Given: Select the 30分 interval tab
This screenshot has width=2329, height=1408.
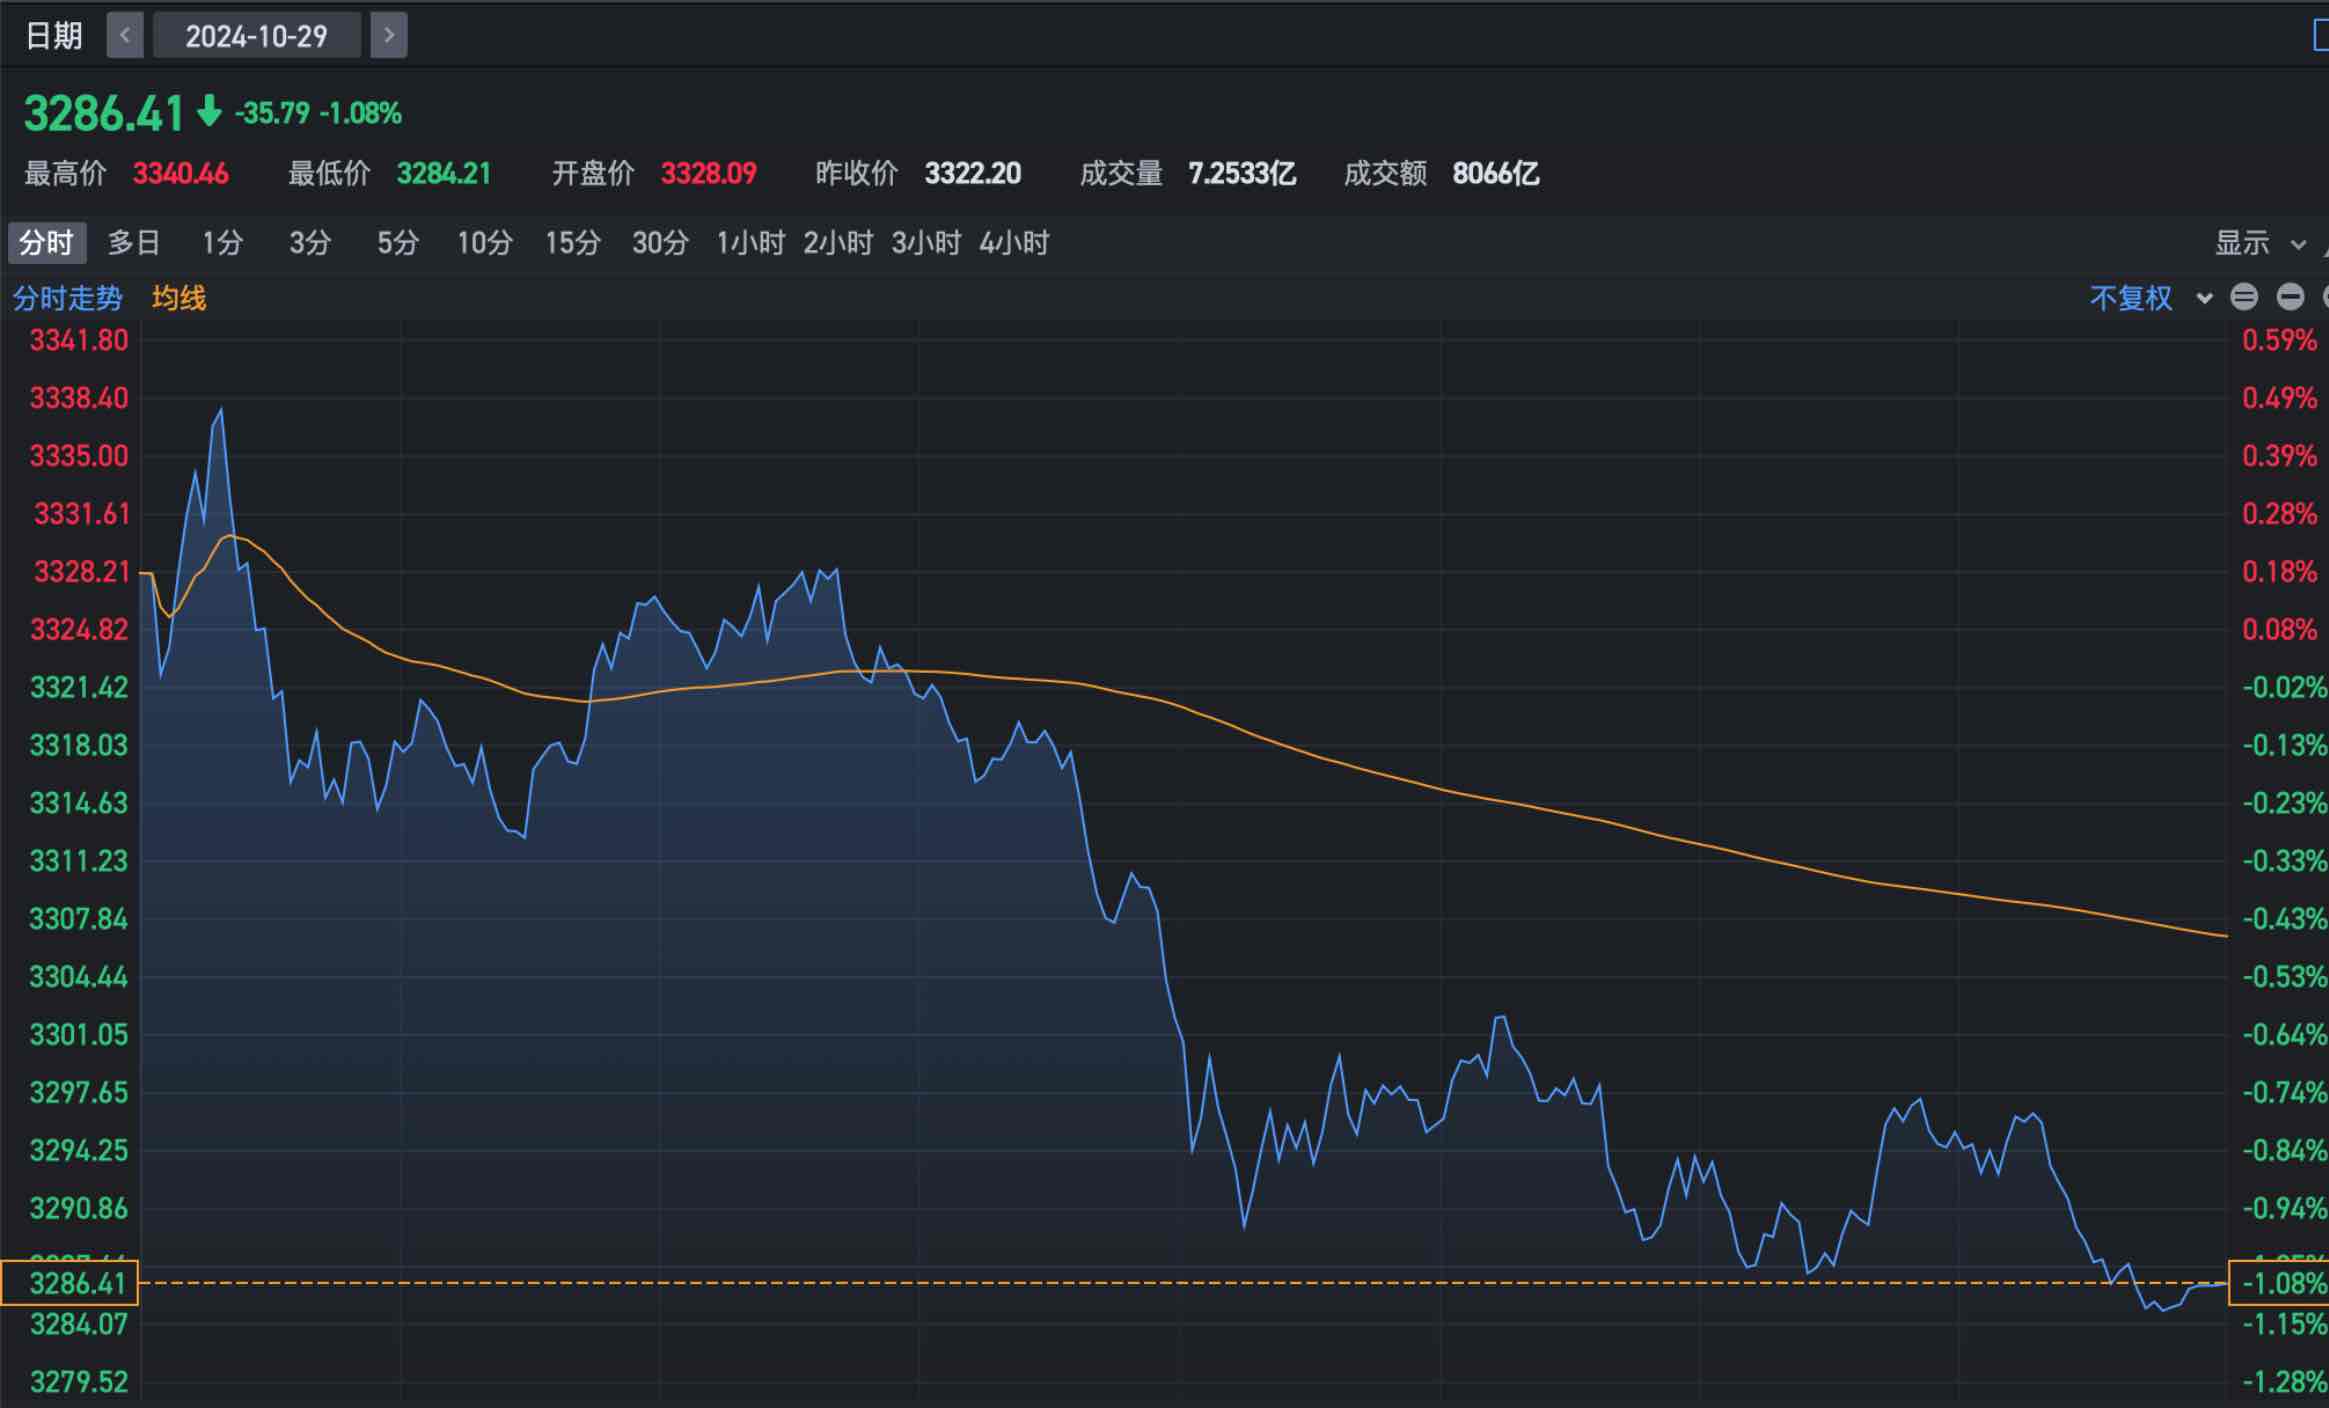Looking at the screenshot, I should (x=660, y=243).
